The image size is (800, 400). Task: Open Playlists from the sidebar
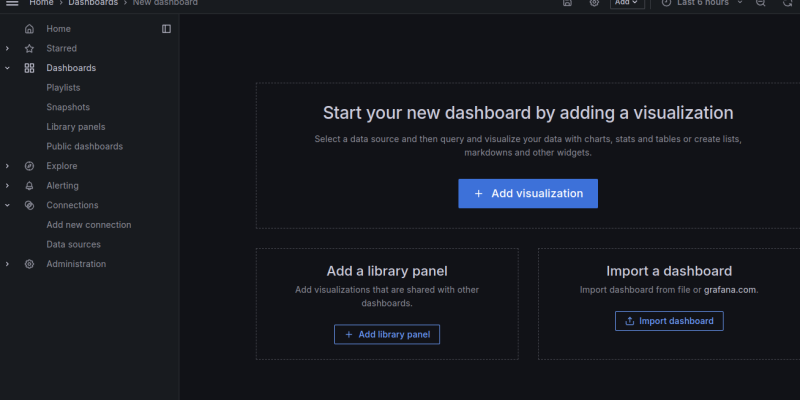(63, 88)
